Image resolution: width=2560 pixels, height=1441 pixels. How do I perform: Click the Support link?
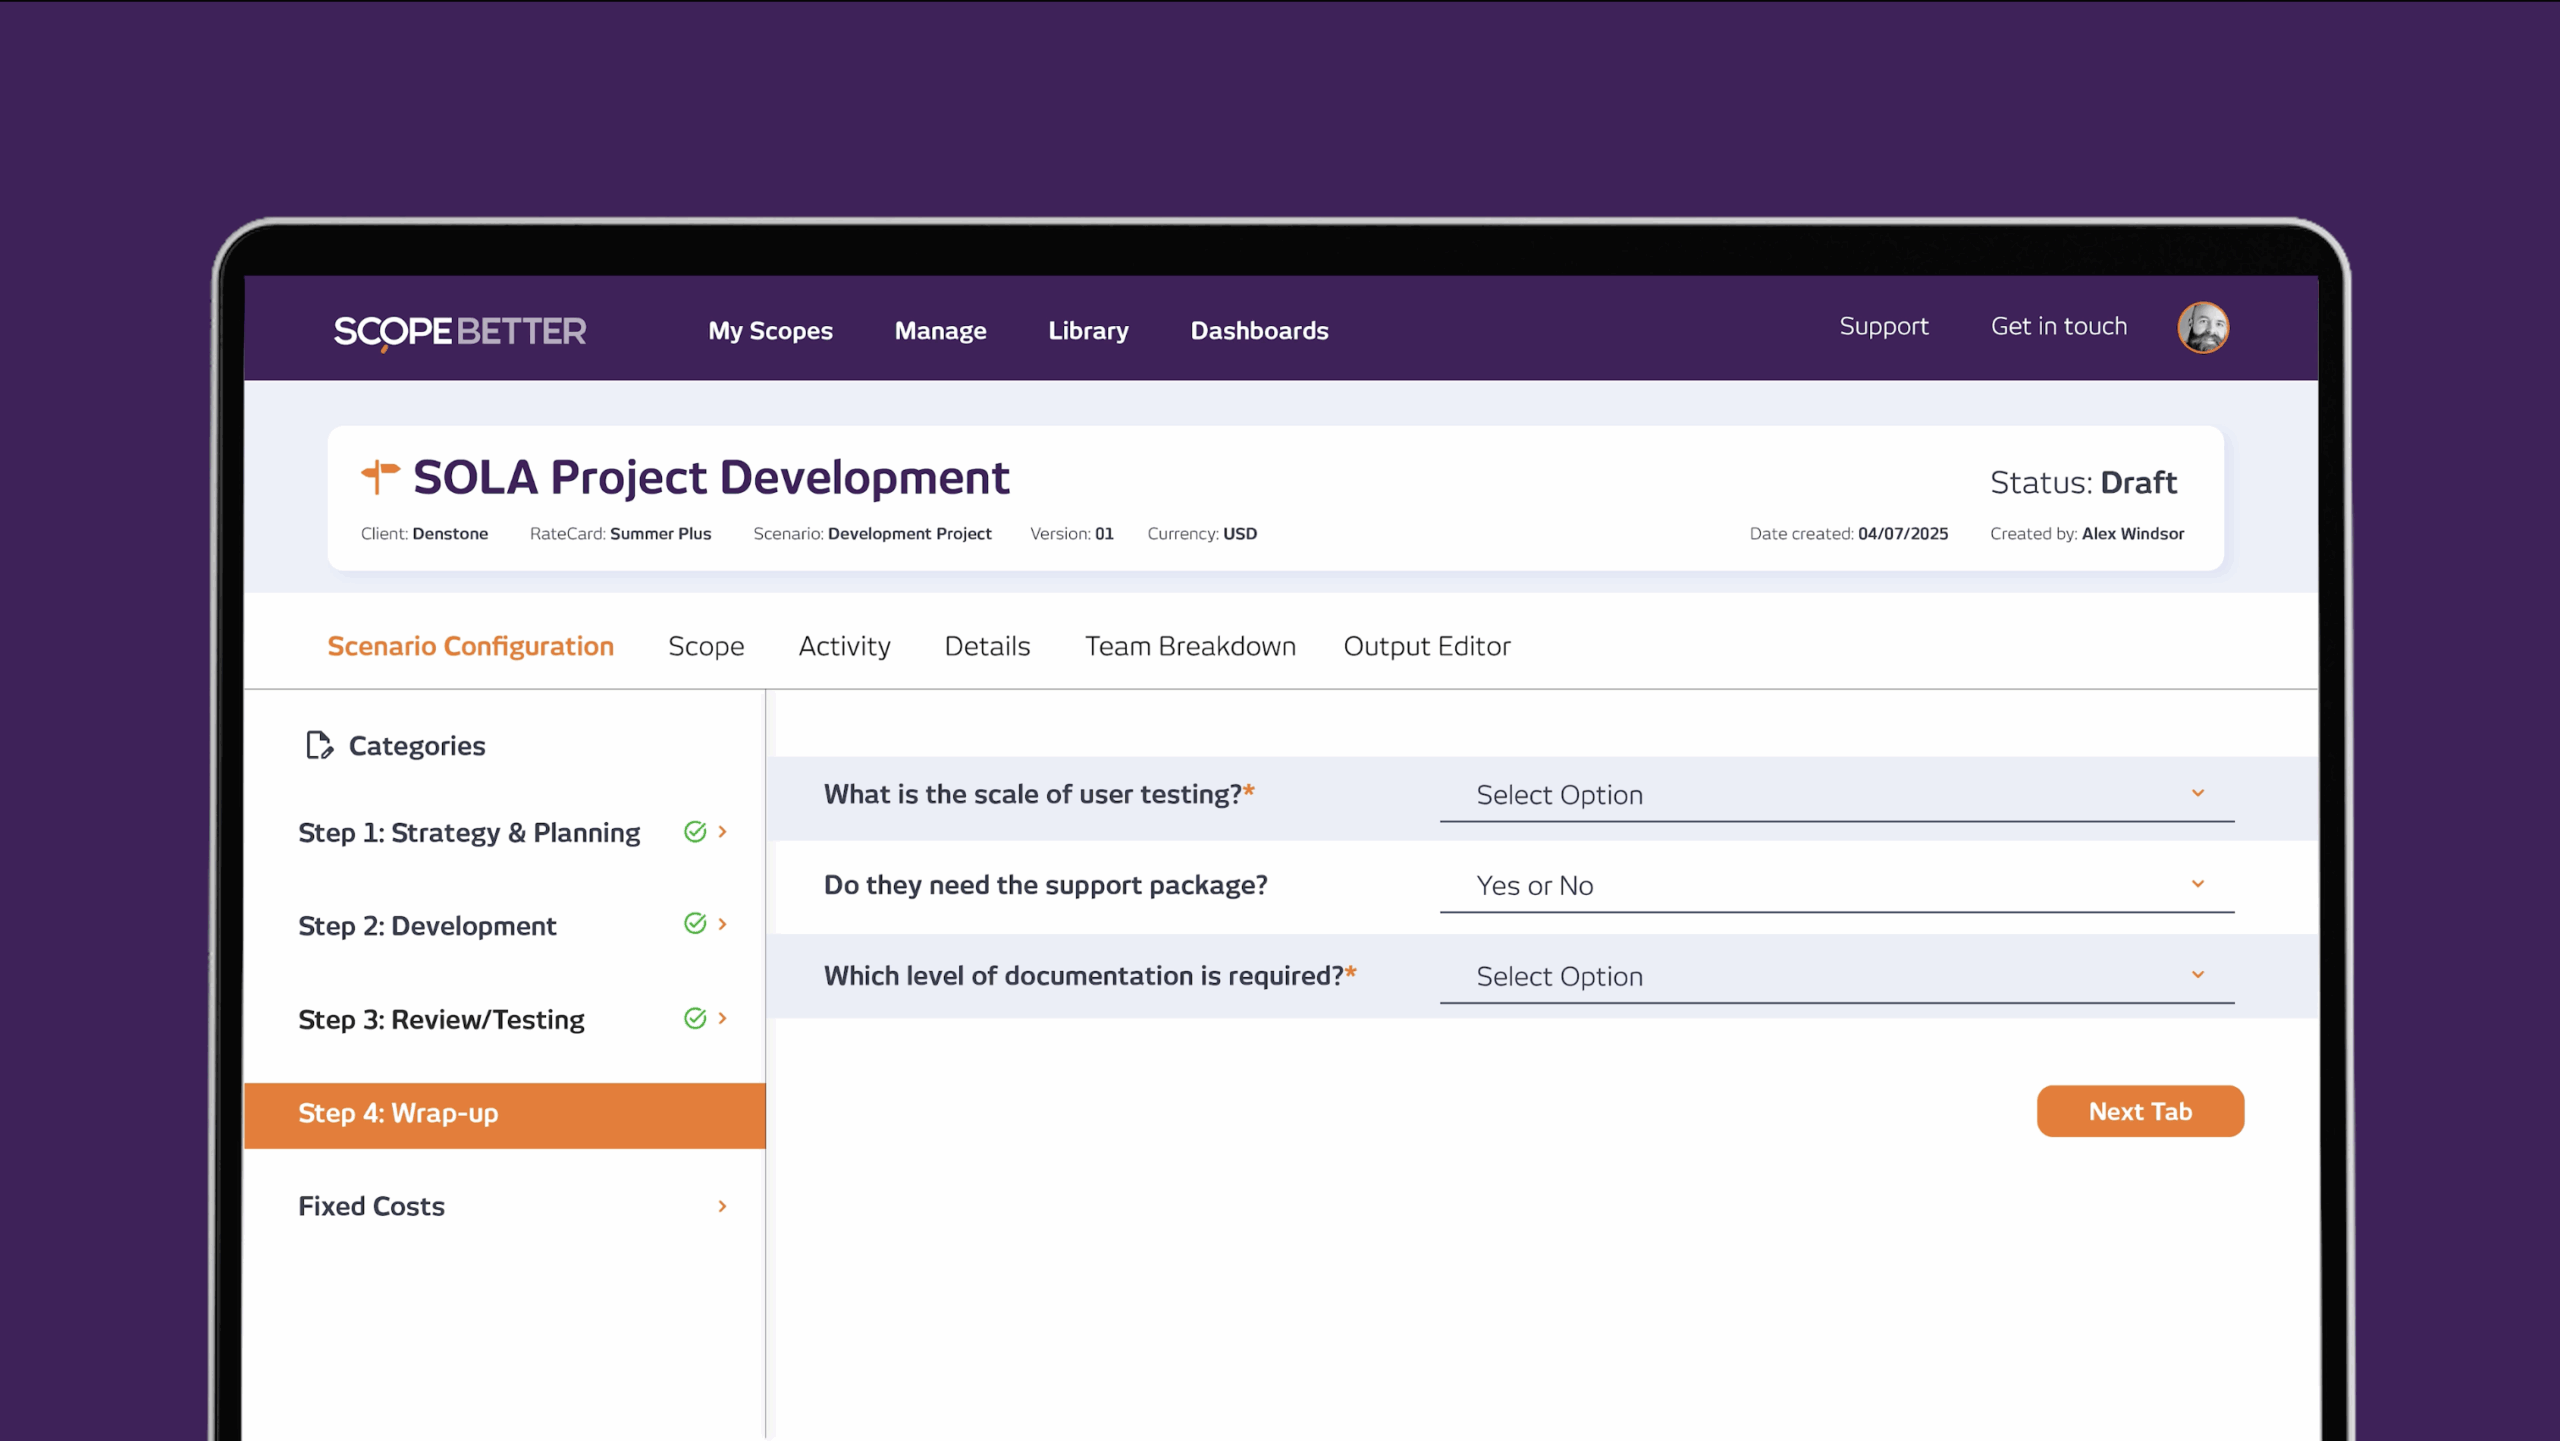coord(1883,327)
